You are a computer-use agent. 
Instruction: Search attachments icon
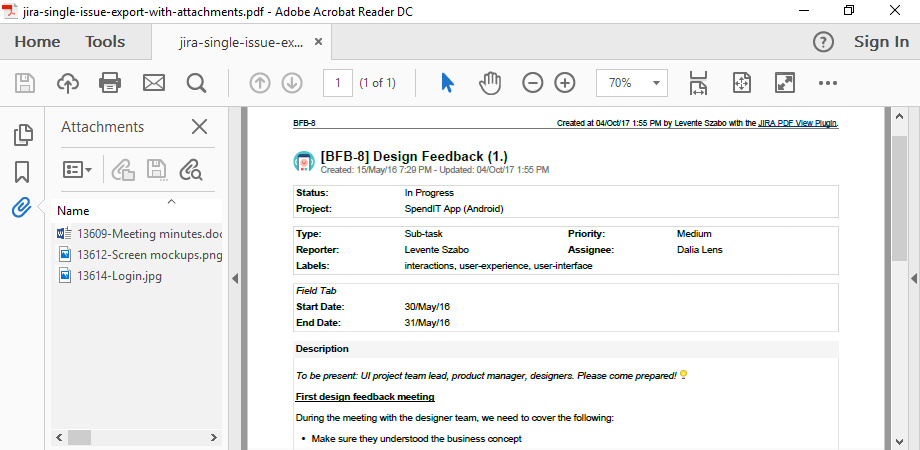pos(191,170)
